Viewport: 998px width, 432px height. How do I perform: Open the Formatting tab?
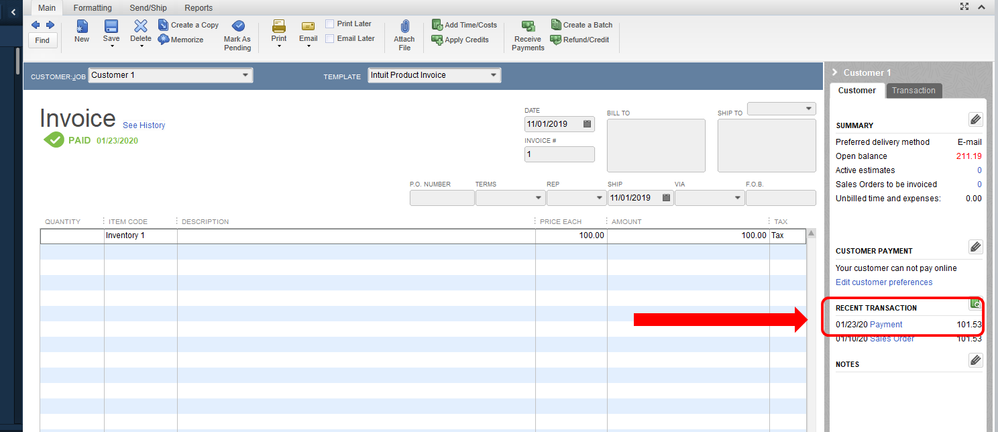[92, 8]
